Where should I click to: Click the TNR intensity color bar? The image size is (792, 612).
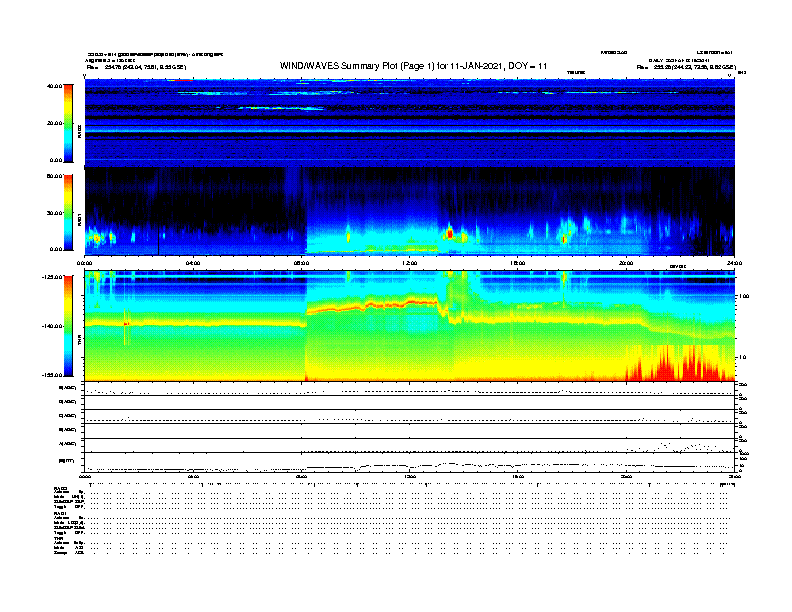(68, 326)
